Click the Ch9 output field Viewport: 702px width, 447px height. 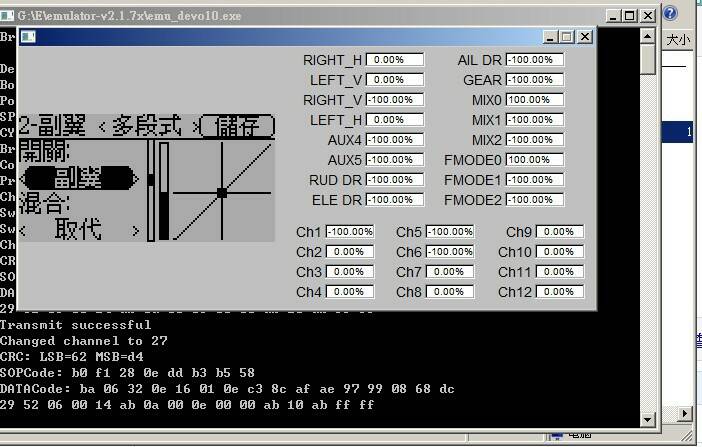pyautogui.click(x=560, y=232)
